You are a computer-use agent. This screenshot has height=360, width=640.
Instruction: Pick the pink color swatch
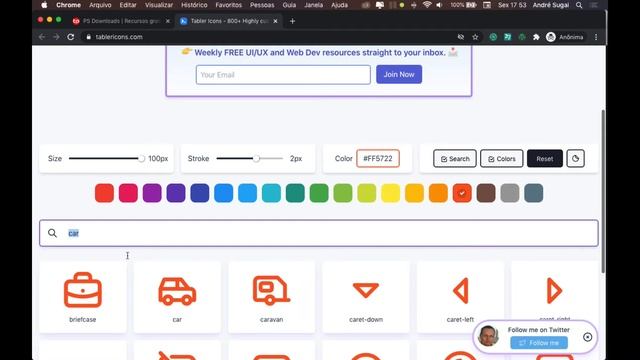[x=128, y=193]
